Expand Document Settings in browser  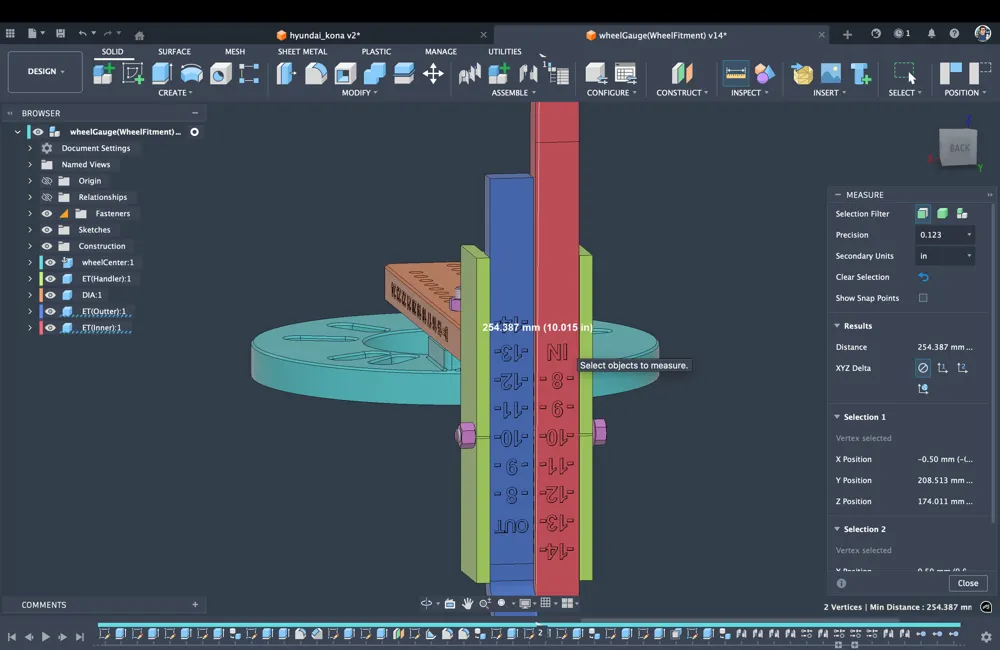(30, 148)
